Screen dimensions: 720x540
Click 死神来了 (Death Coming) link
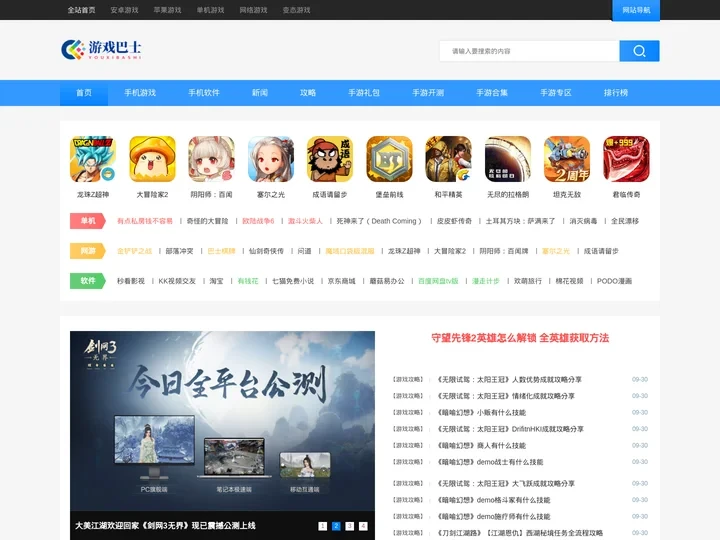[379, 221]
